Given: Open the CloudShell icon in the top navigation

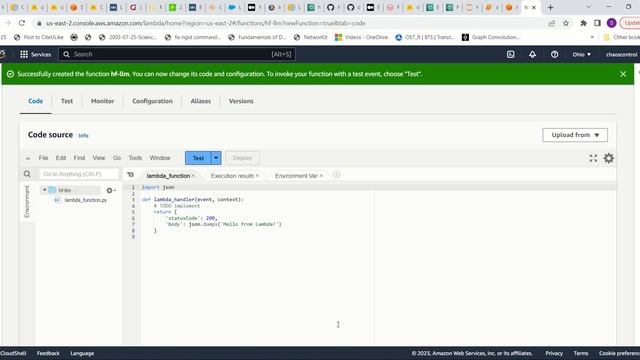Looking at the screenshot, I should coord(511,54).
